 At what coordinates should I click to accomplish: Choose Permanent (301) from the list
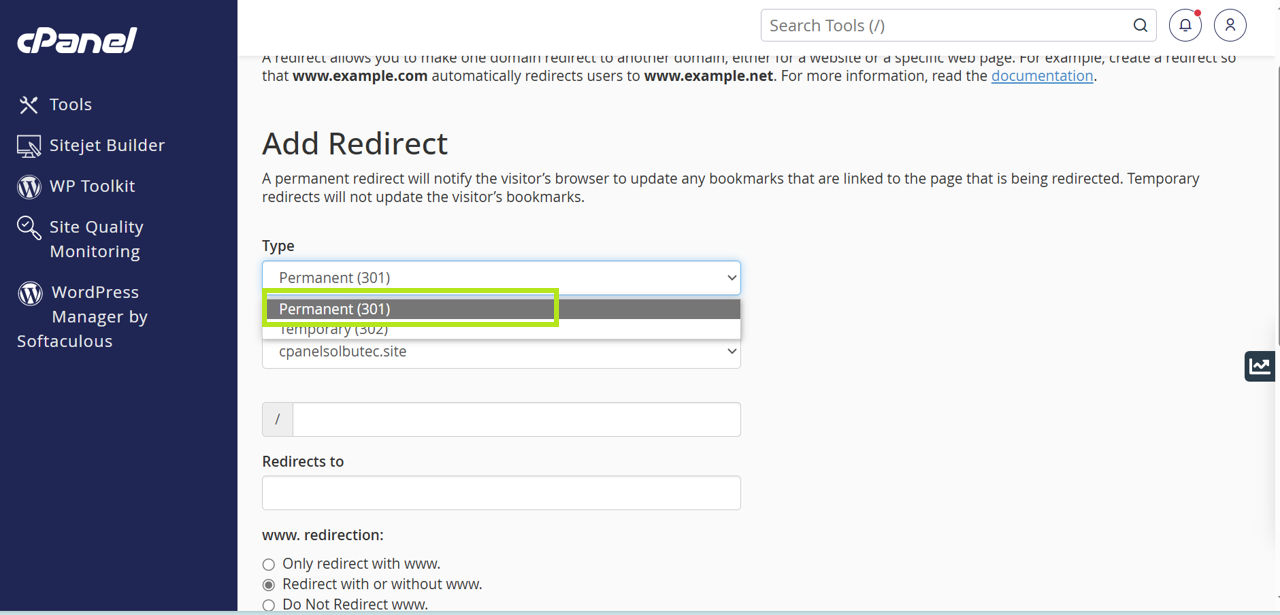click(x=410, y=309)
